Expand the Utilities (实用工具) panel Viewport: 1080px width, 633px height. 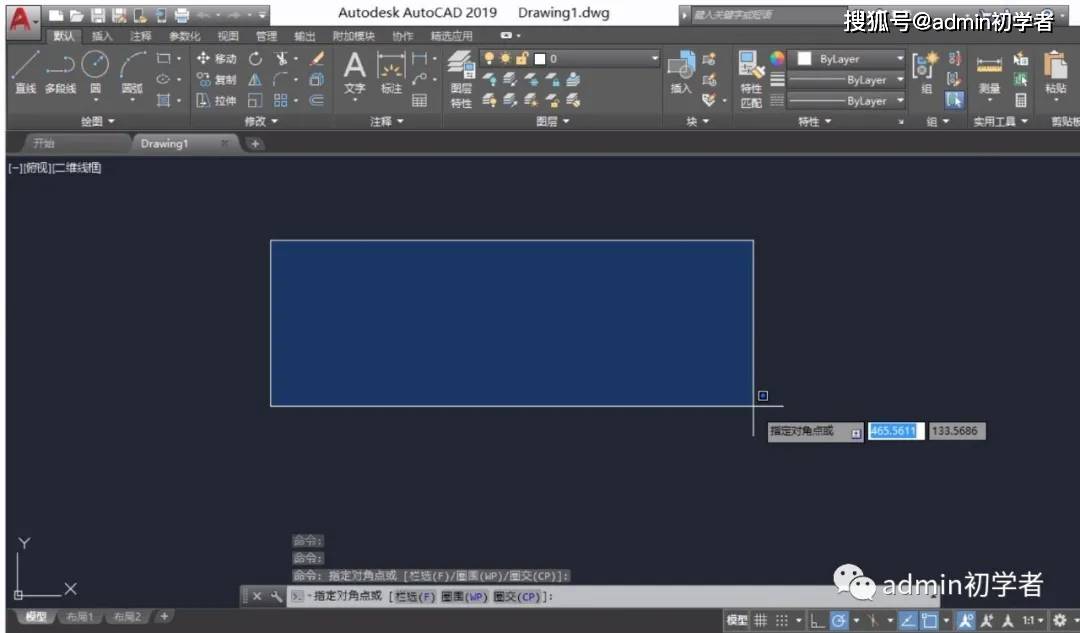[x=1000, y=121]
